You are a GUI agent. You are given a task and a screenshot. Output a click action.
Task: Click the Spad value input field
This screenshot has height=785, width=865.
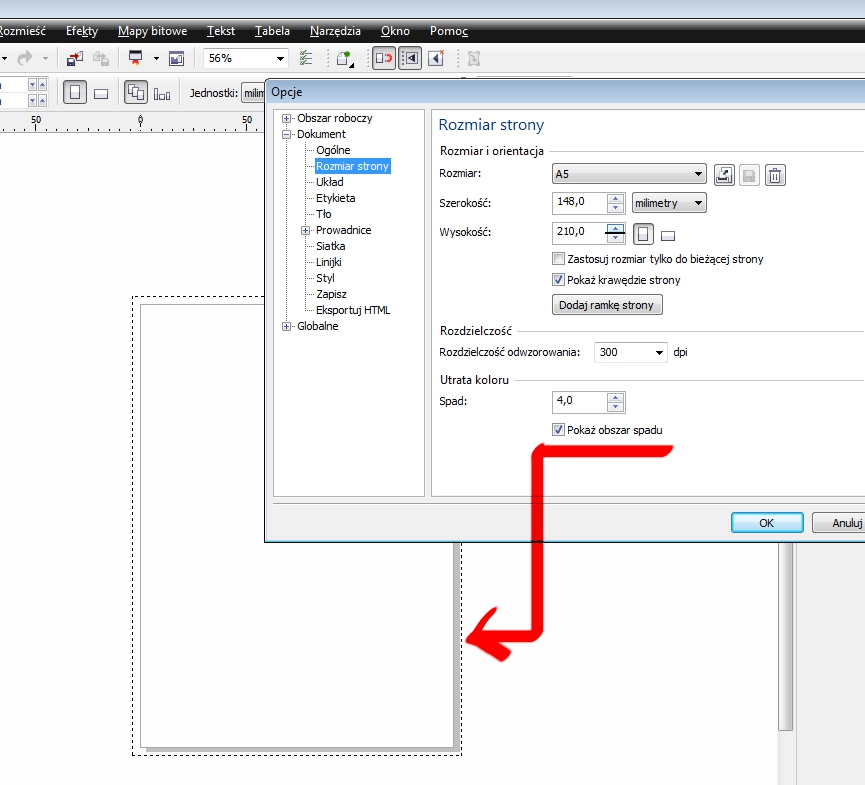580,402
